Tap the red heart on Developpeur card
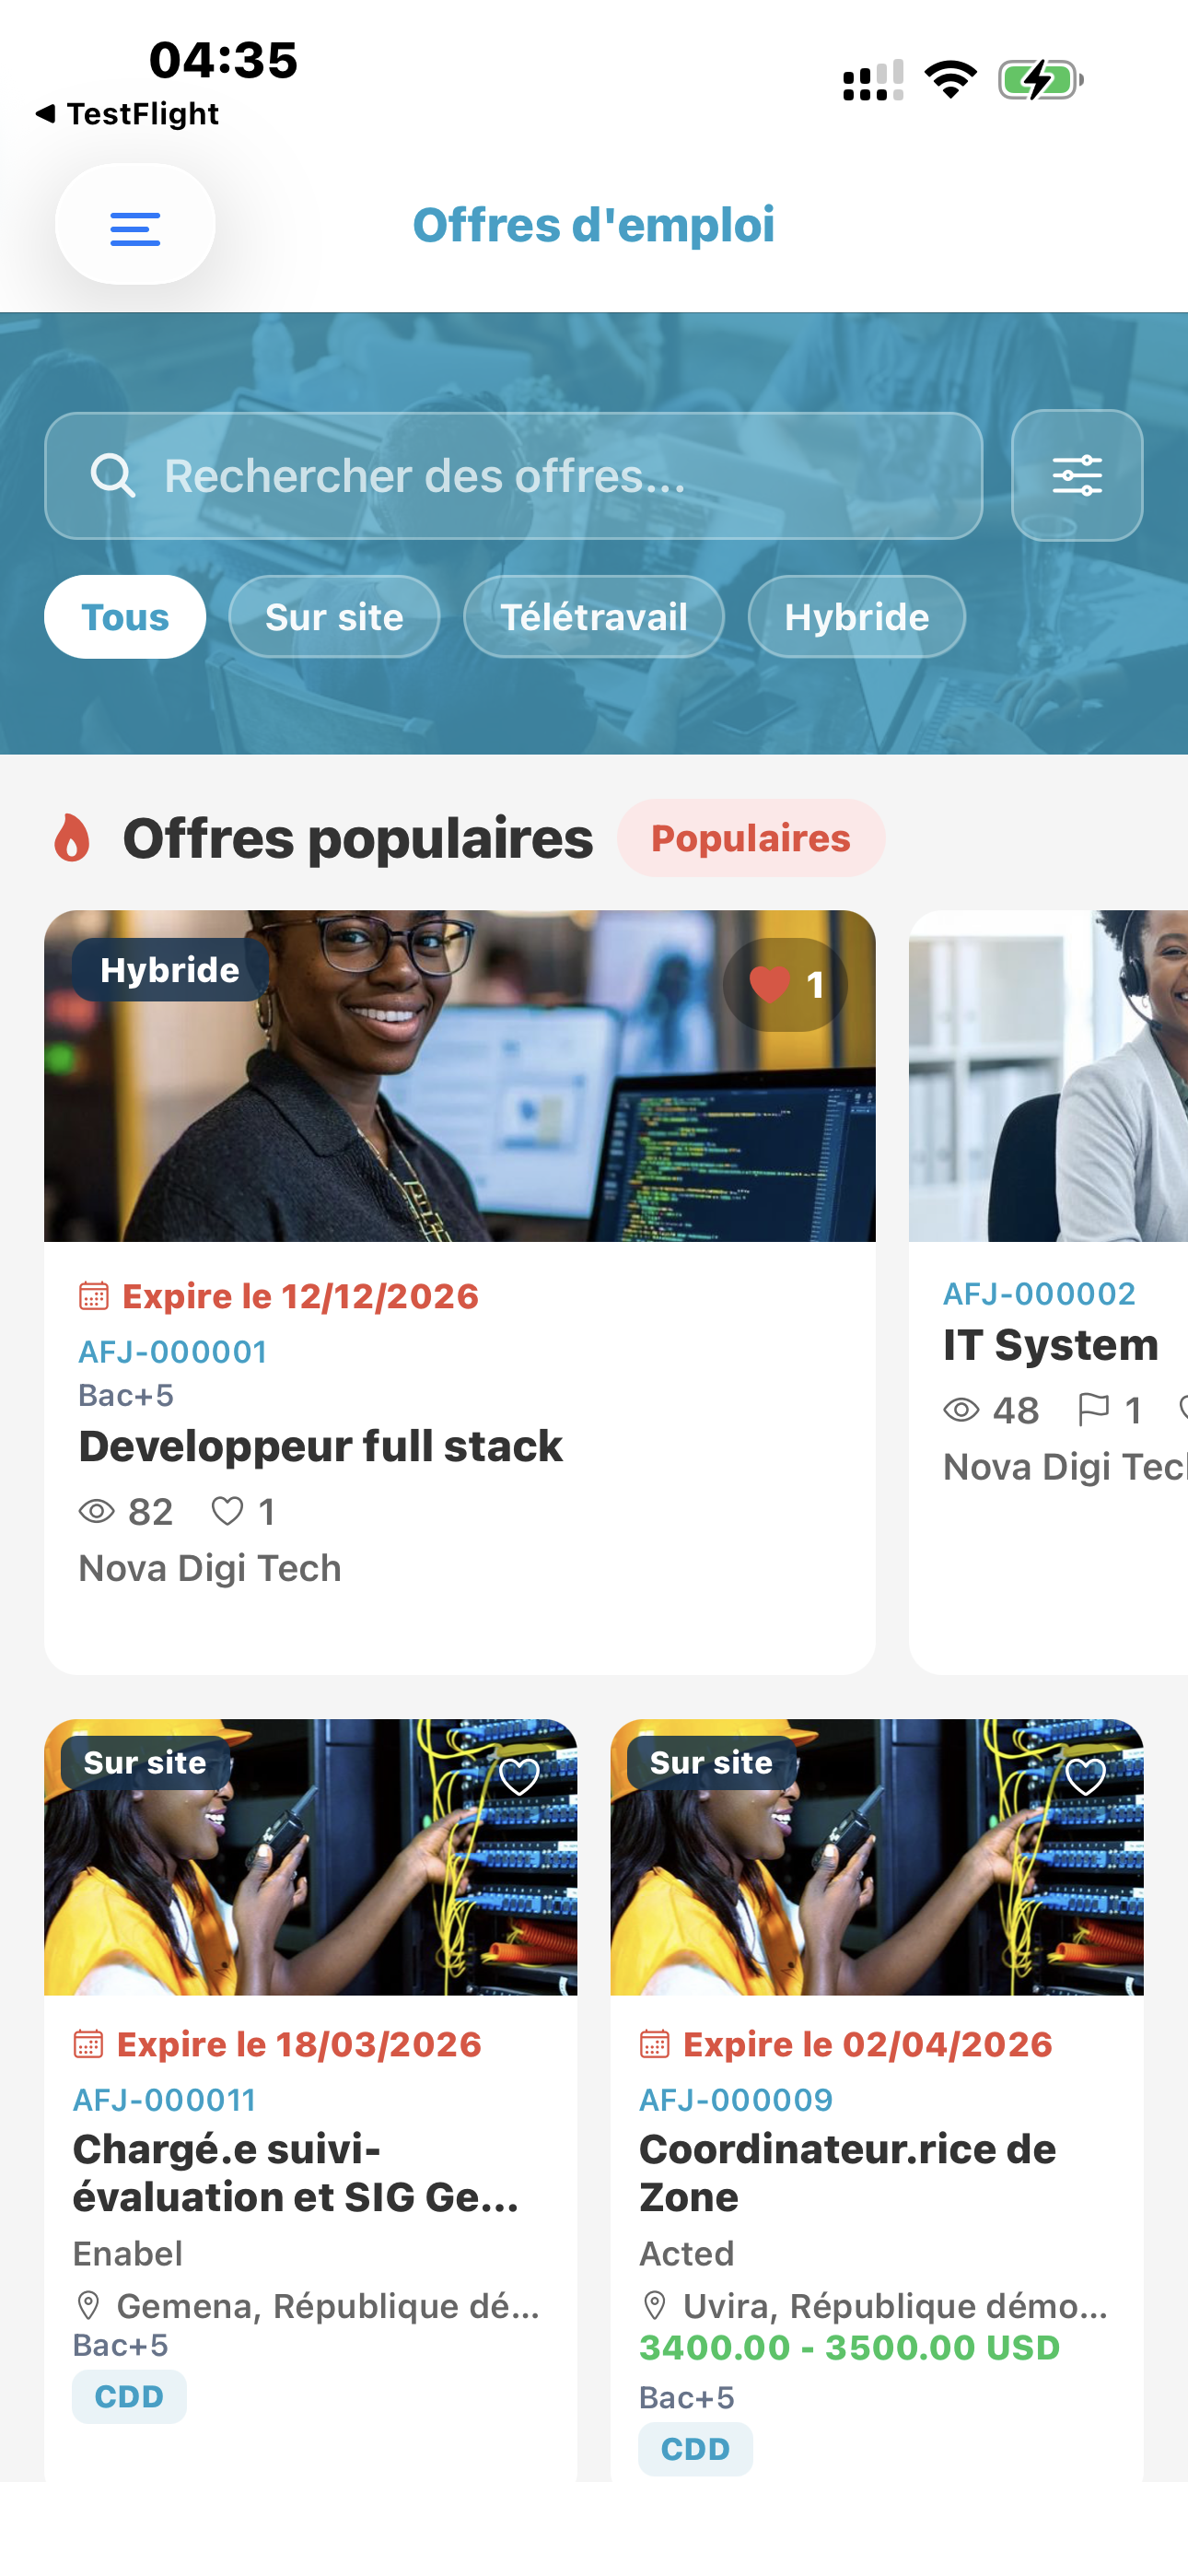Image resolution: width=1188 pixels, height=2576 pixels. 770,985
